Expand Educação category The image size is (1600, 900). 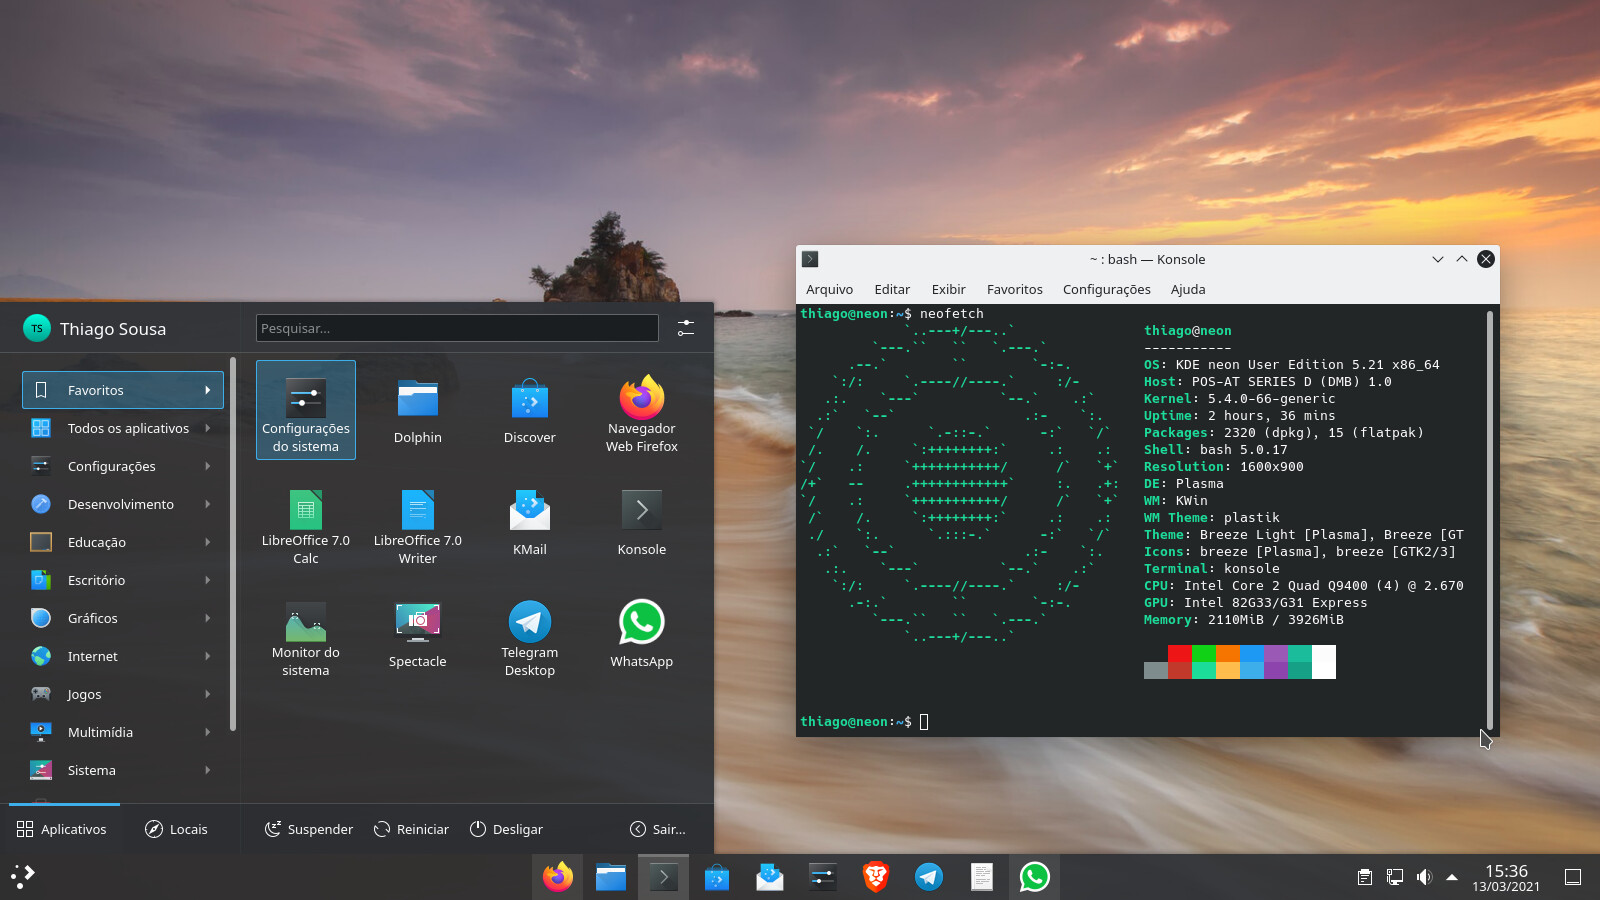tap(123, 542)
